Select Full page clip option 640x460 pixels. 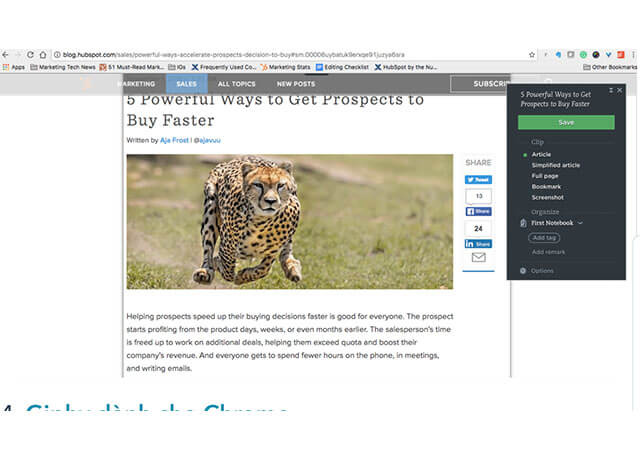(547, 176)
